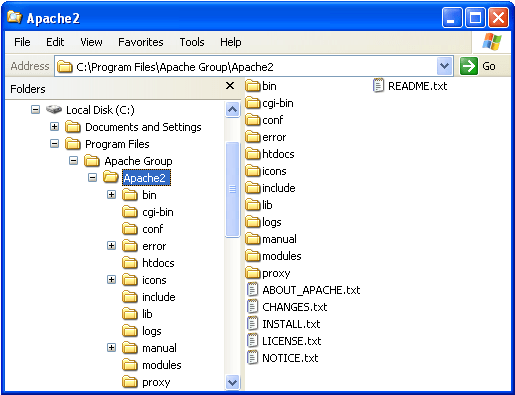Viewport: 515px width, 395px height.
Task: Expand the icons folder in tree
Action: click(x=111, y=279)
